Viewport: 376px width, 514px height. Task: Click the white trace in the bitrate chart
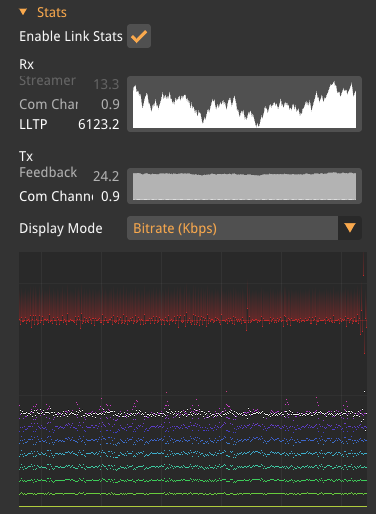pyautogui.click(x=193, y=413)
